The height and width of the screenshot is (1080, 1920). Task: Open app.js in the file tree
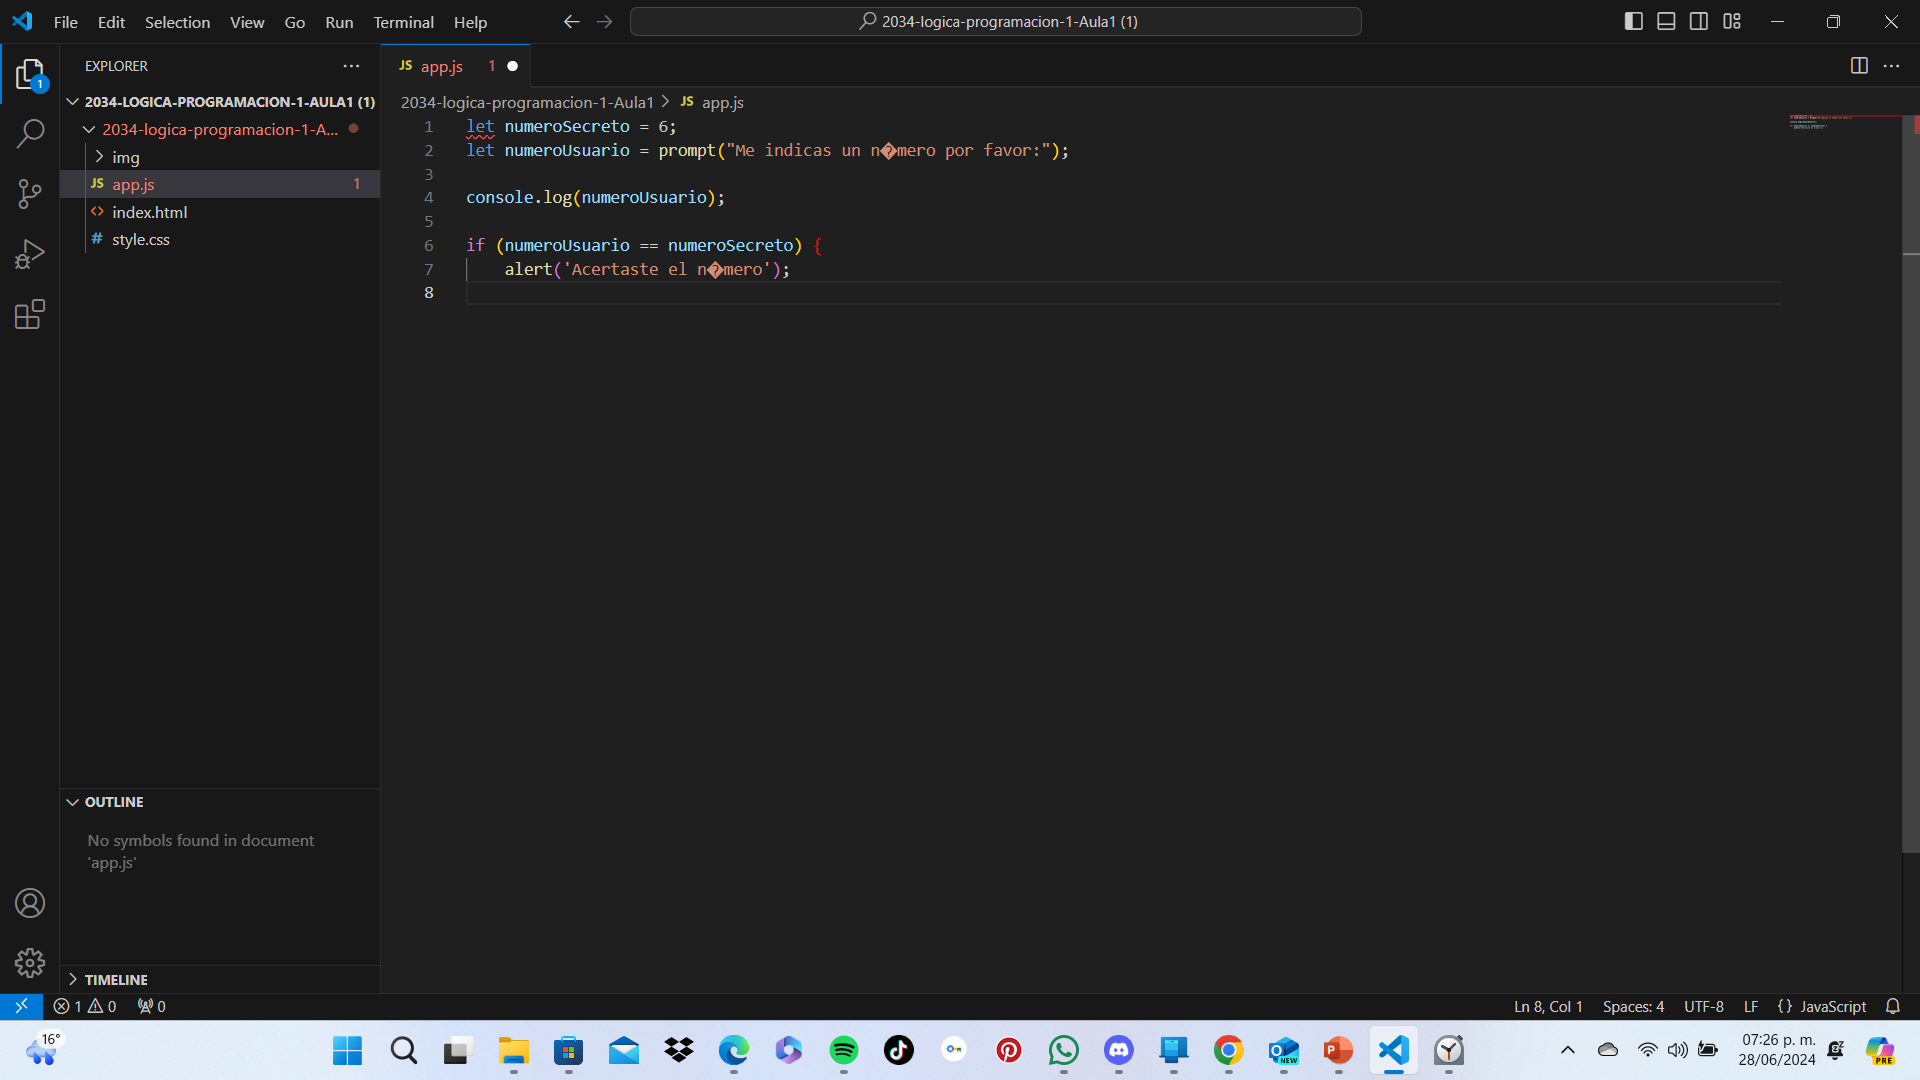coord(220,184)
